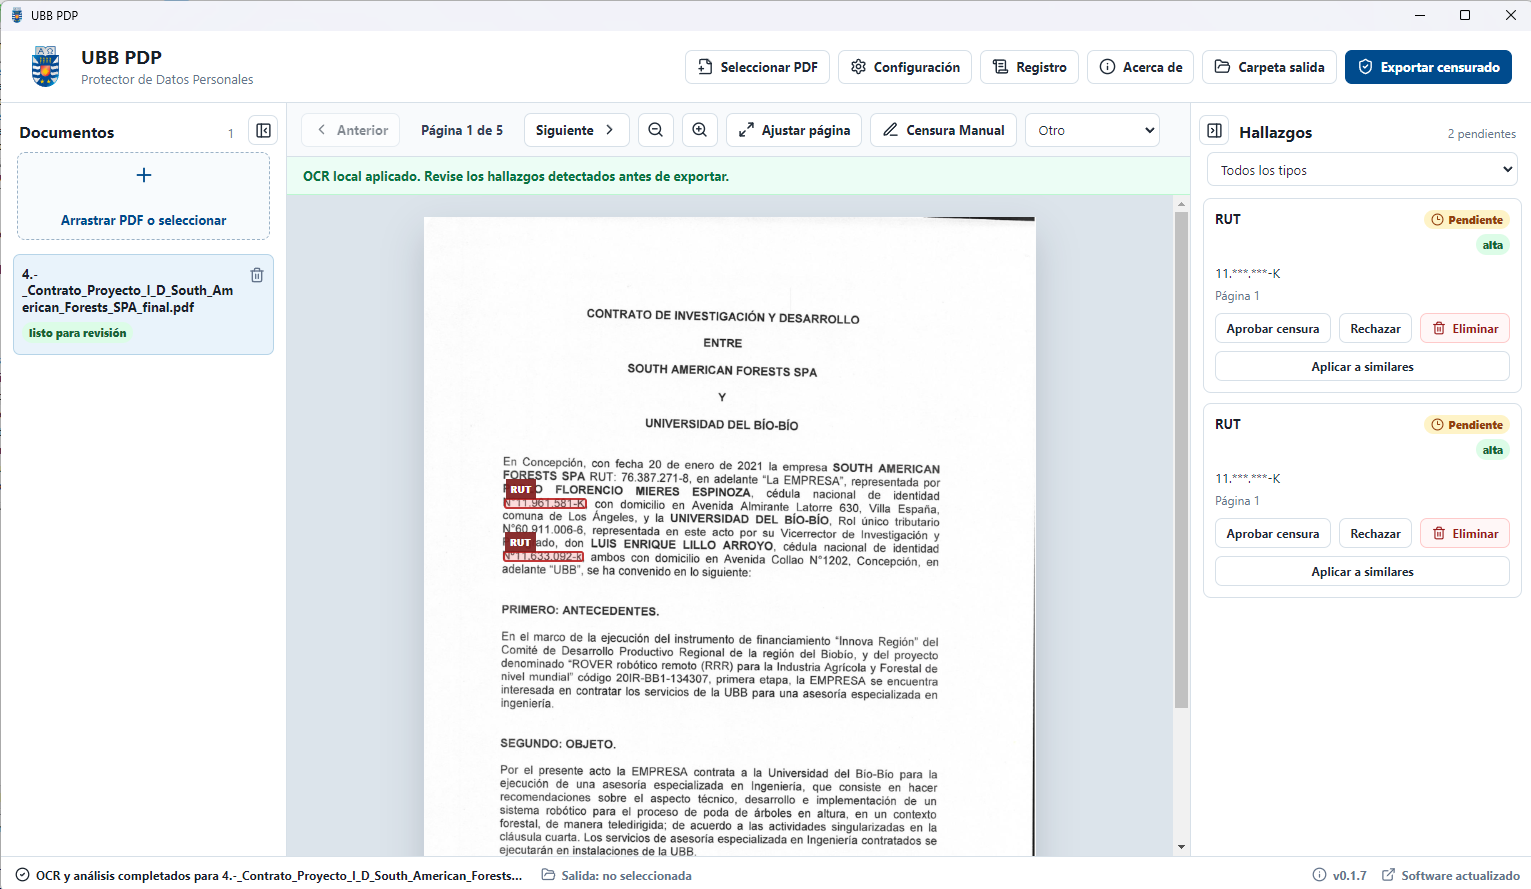Click Software actualizado status link
Viewport: 1531px width, 889px height.
pyautogui.click(x=1451, y=875)
